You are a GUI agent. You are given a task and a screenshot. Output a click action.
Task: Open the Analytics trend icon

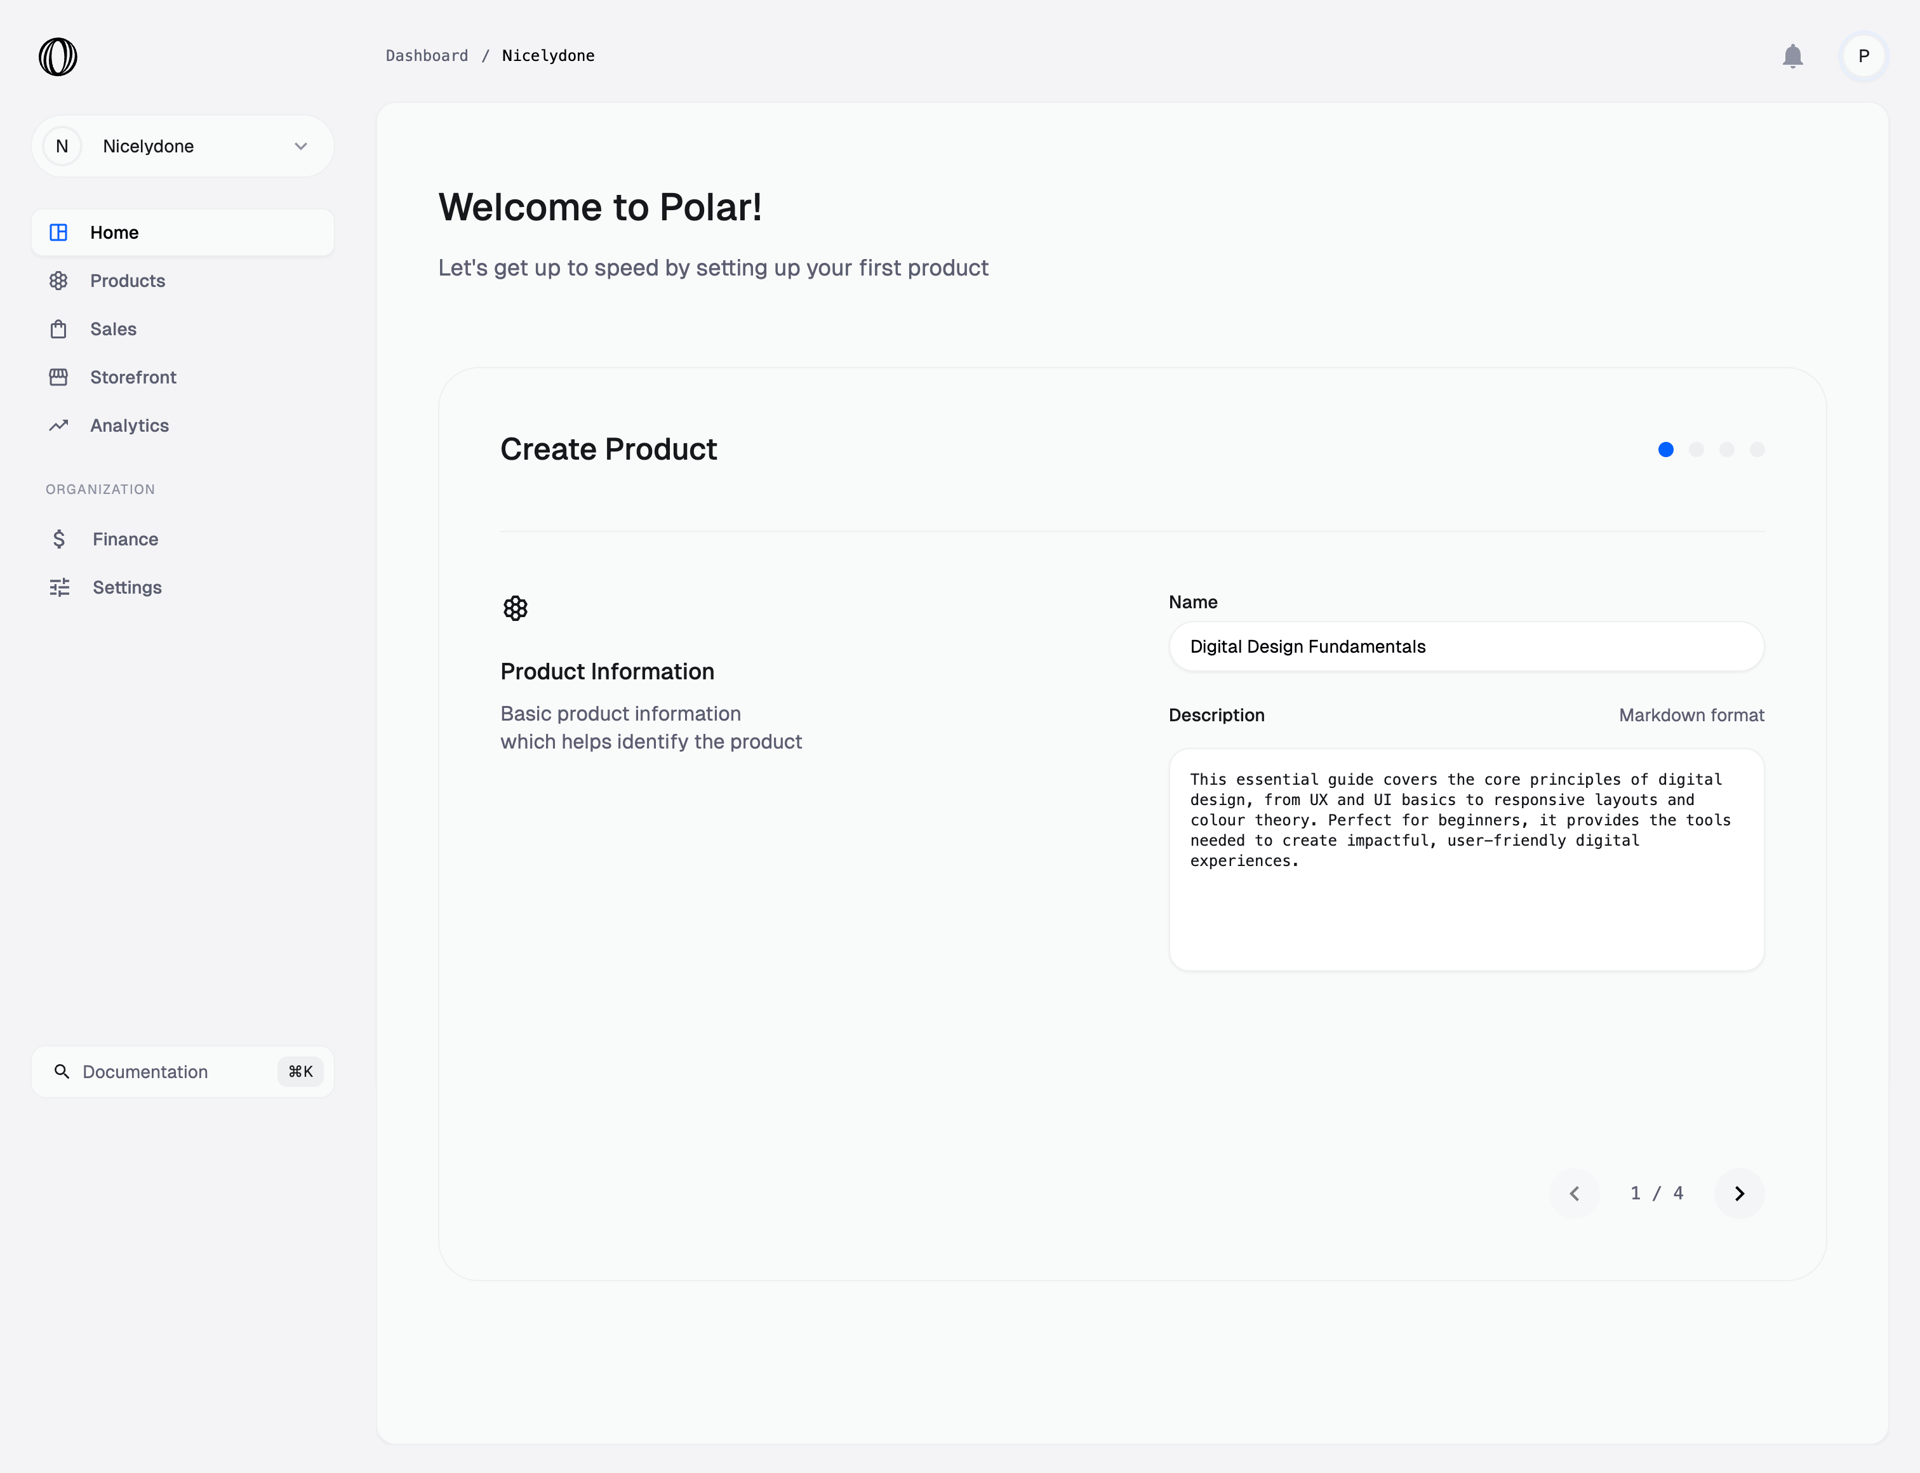click(x=59, y=425)
